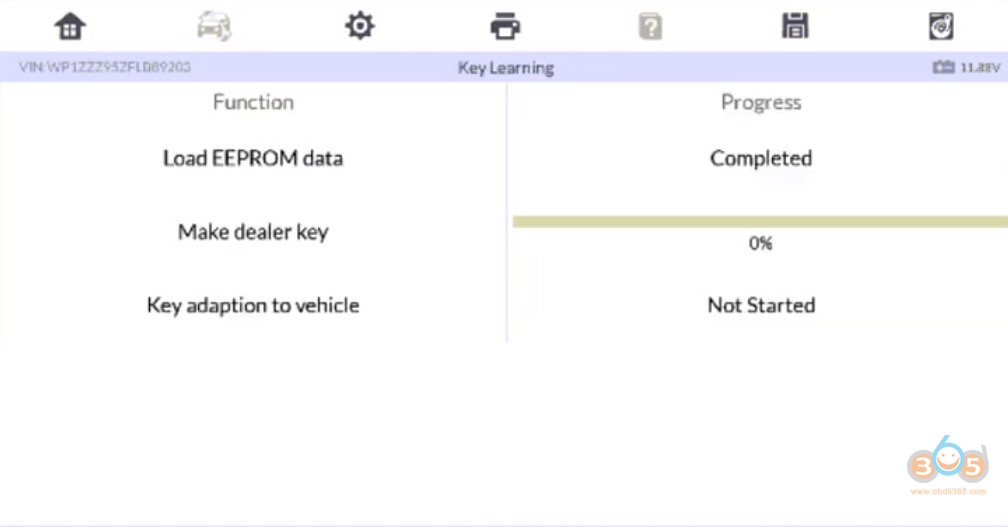Select the Load EEPROM data function

[x=253, y=158]
